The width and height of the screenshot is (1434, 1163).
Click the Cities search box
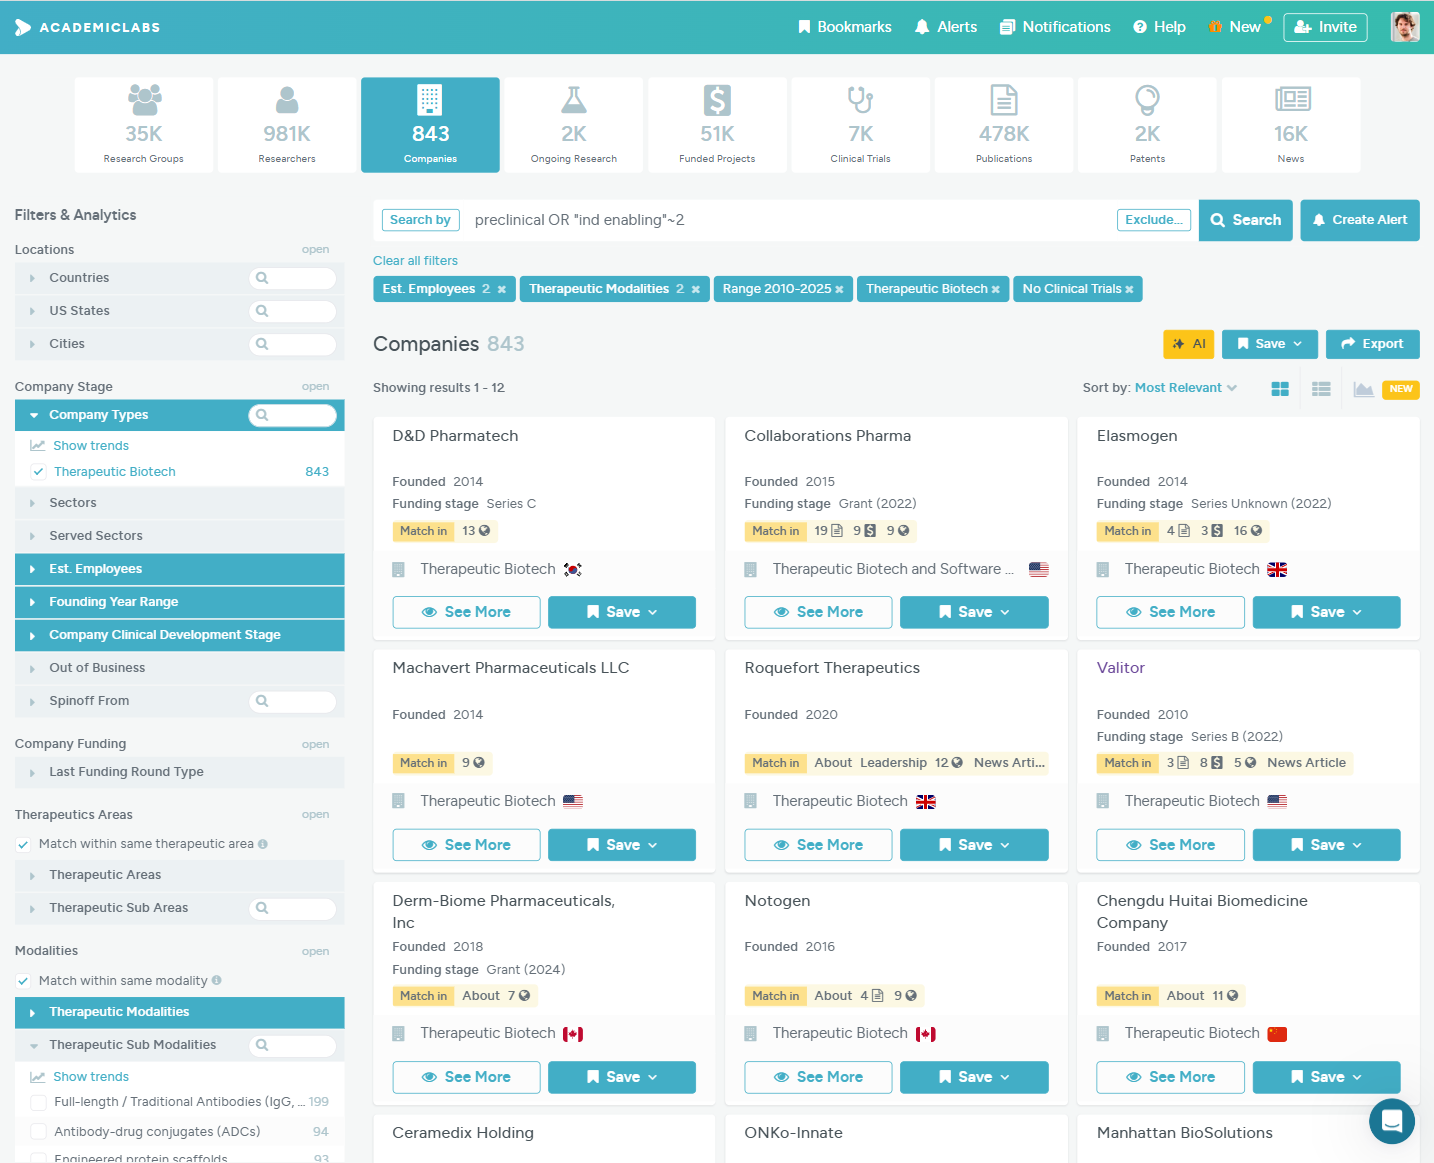click(x=293, y=344)
